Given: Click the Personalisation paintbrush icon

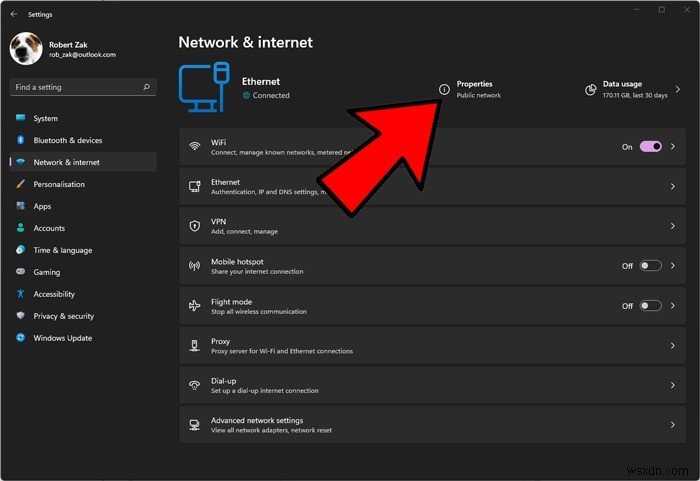Looking at the screenshot, I should pyautogui.click(x=21, y=184).
